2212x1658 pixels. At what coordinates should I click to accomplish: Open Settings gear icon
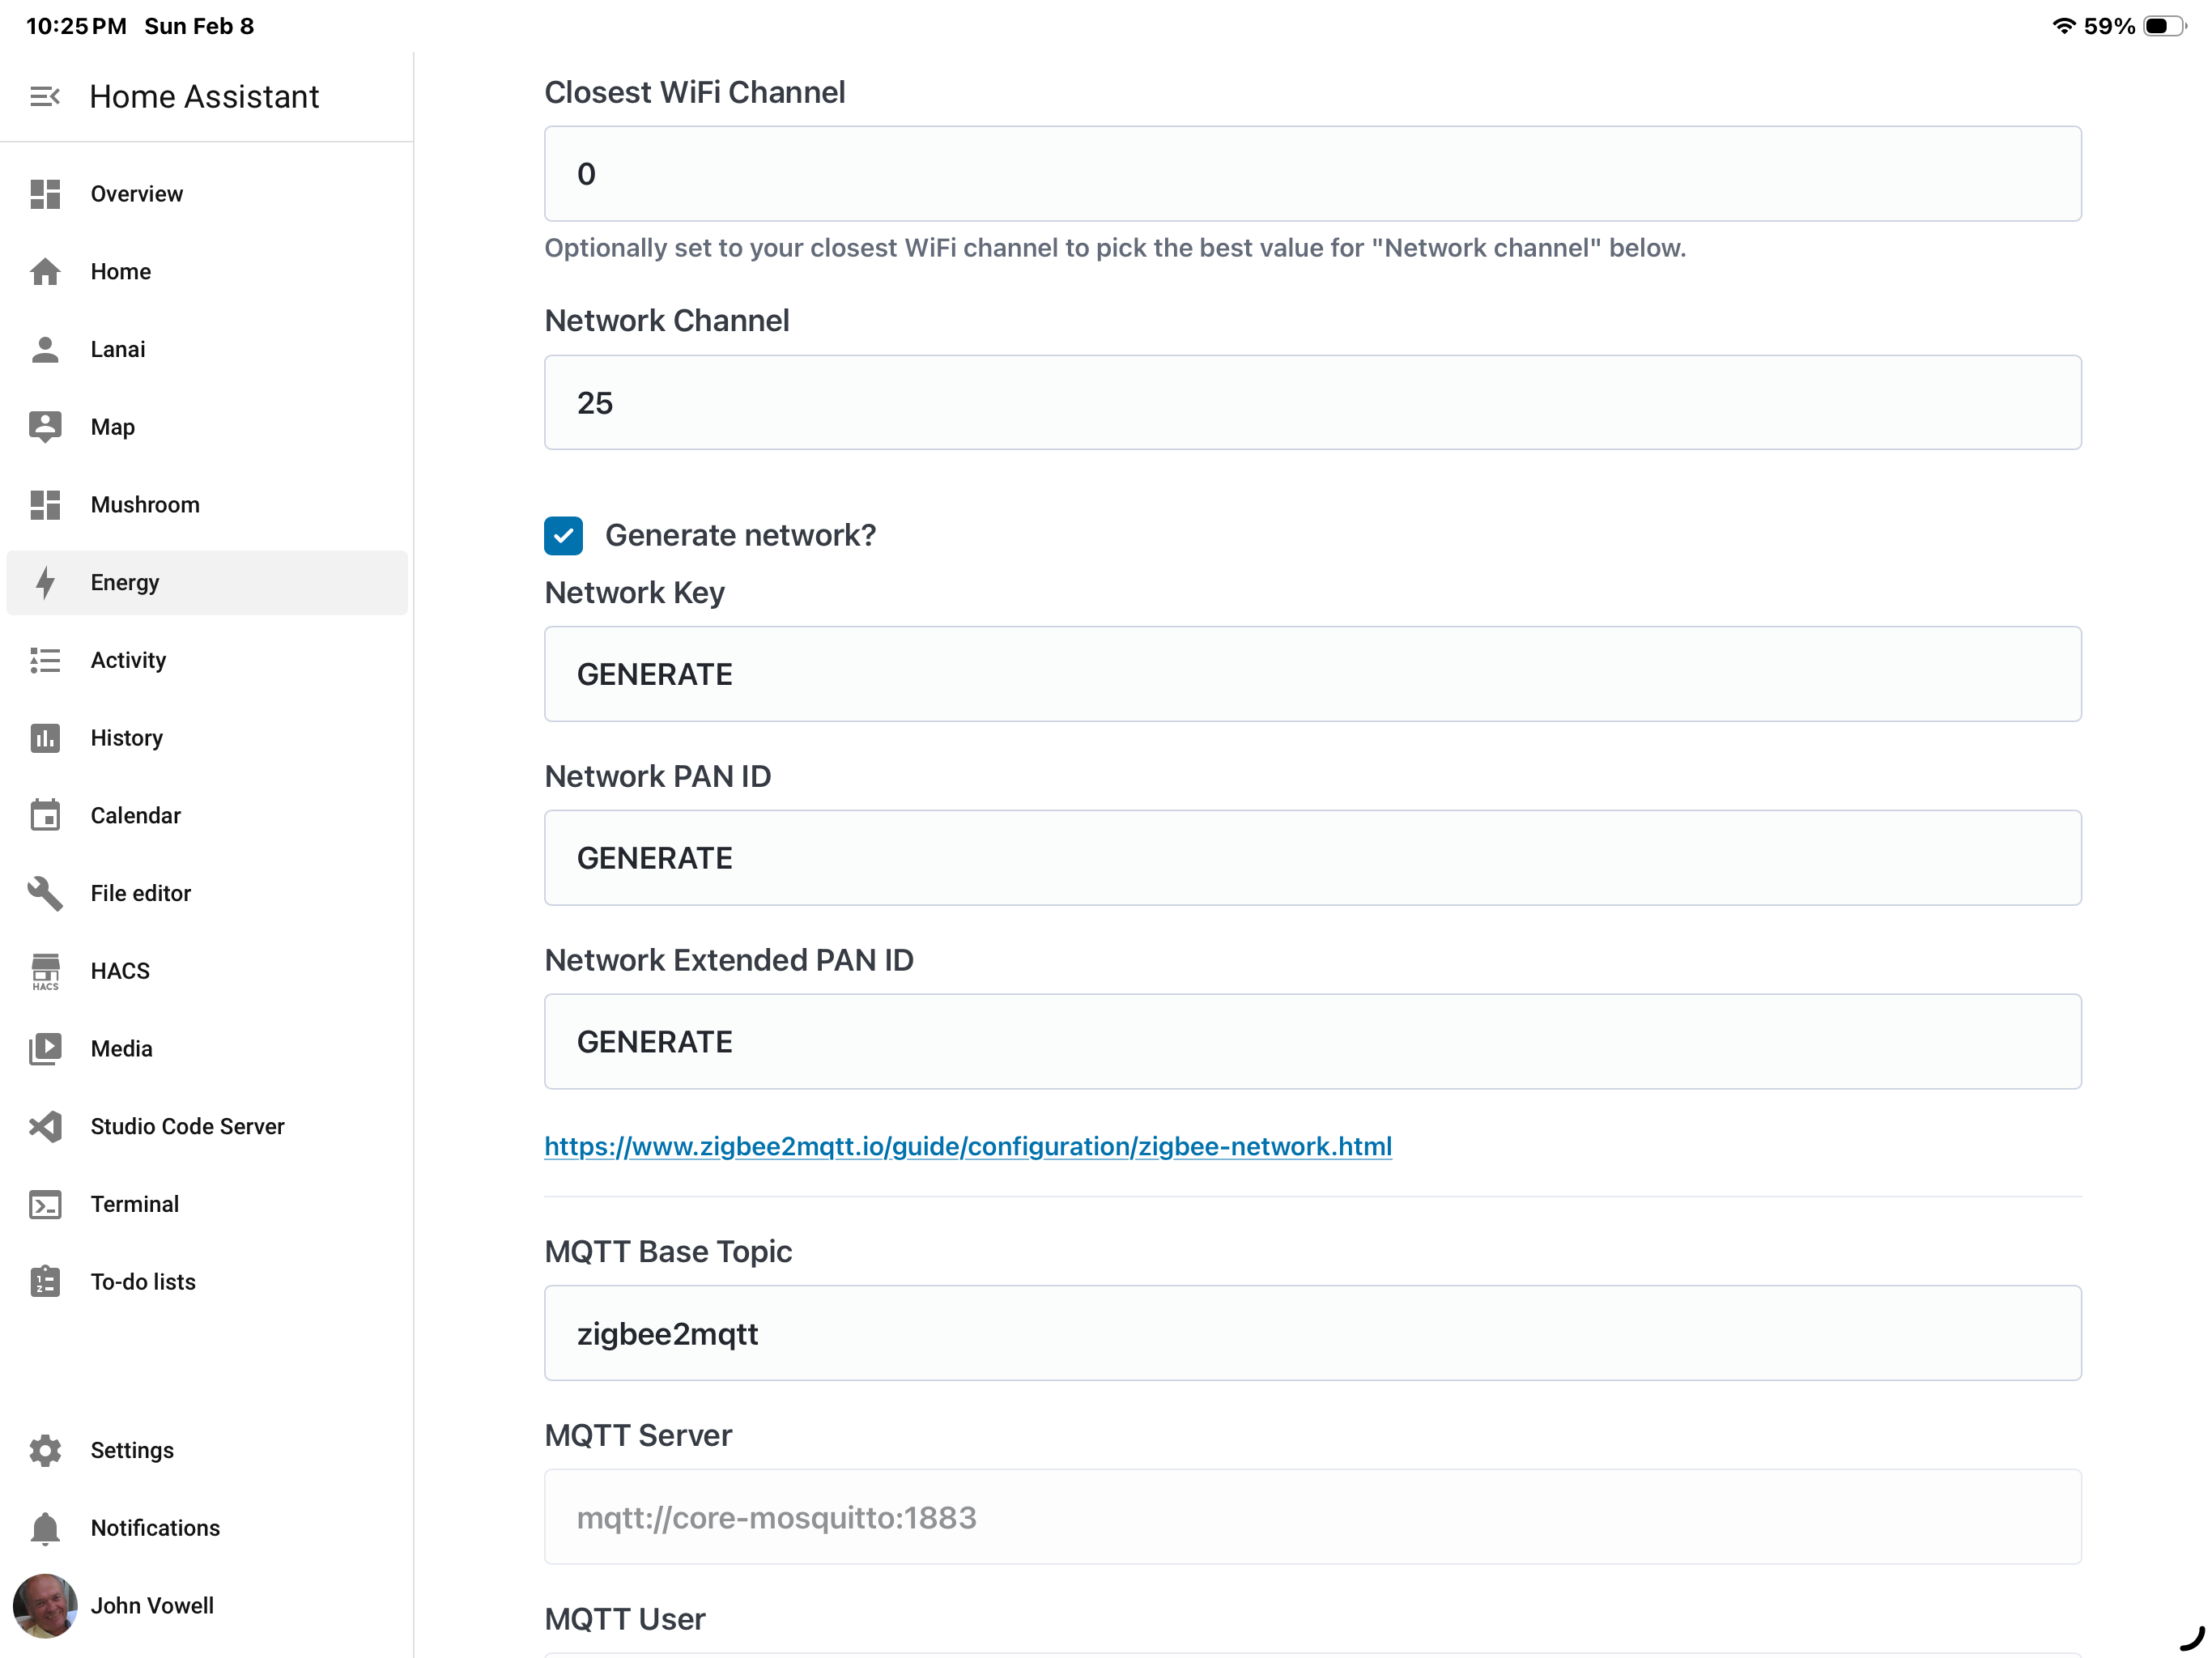45,1450
